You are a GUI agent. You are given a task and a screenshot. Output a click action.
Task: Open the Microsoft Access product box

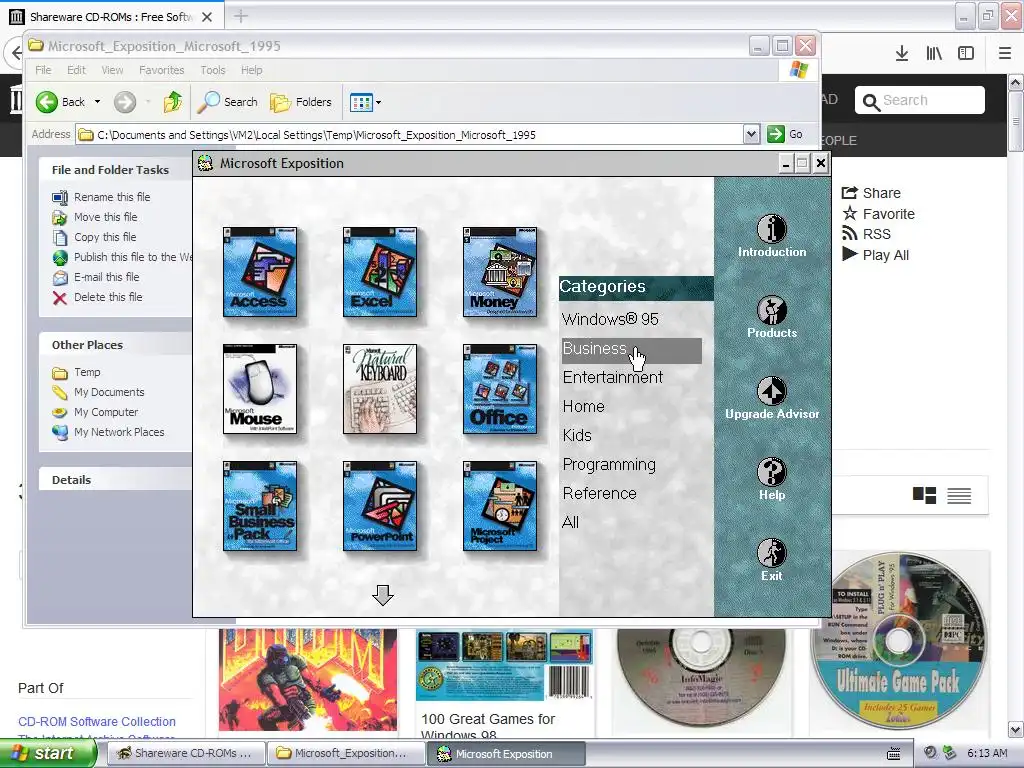[260, 272]
